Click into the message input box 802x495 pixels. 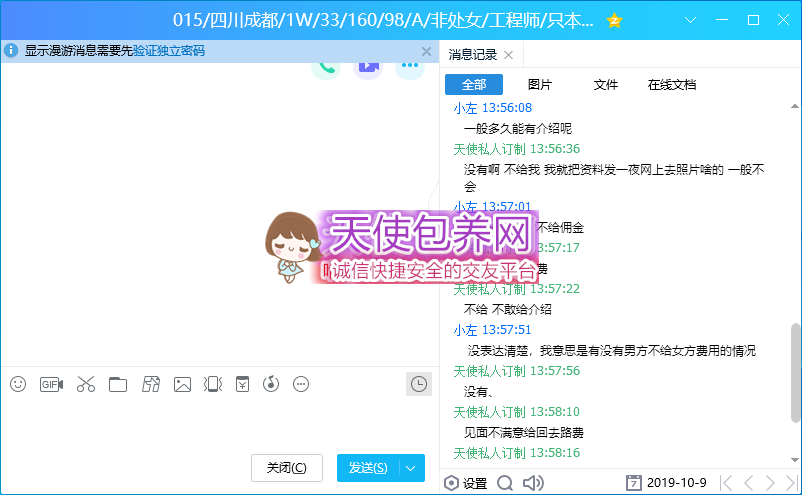pos(220,424)
